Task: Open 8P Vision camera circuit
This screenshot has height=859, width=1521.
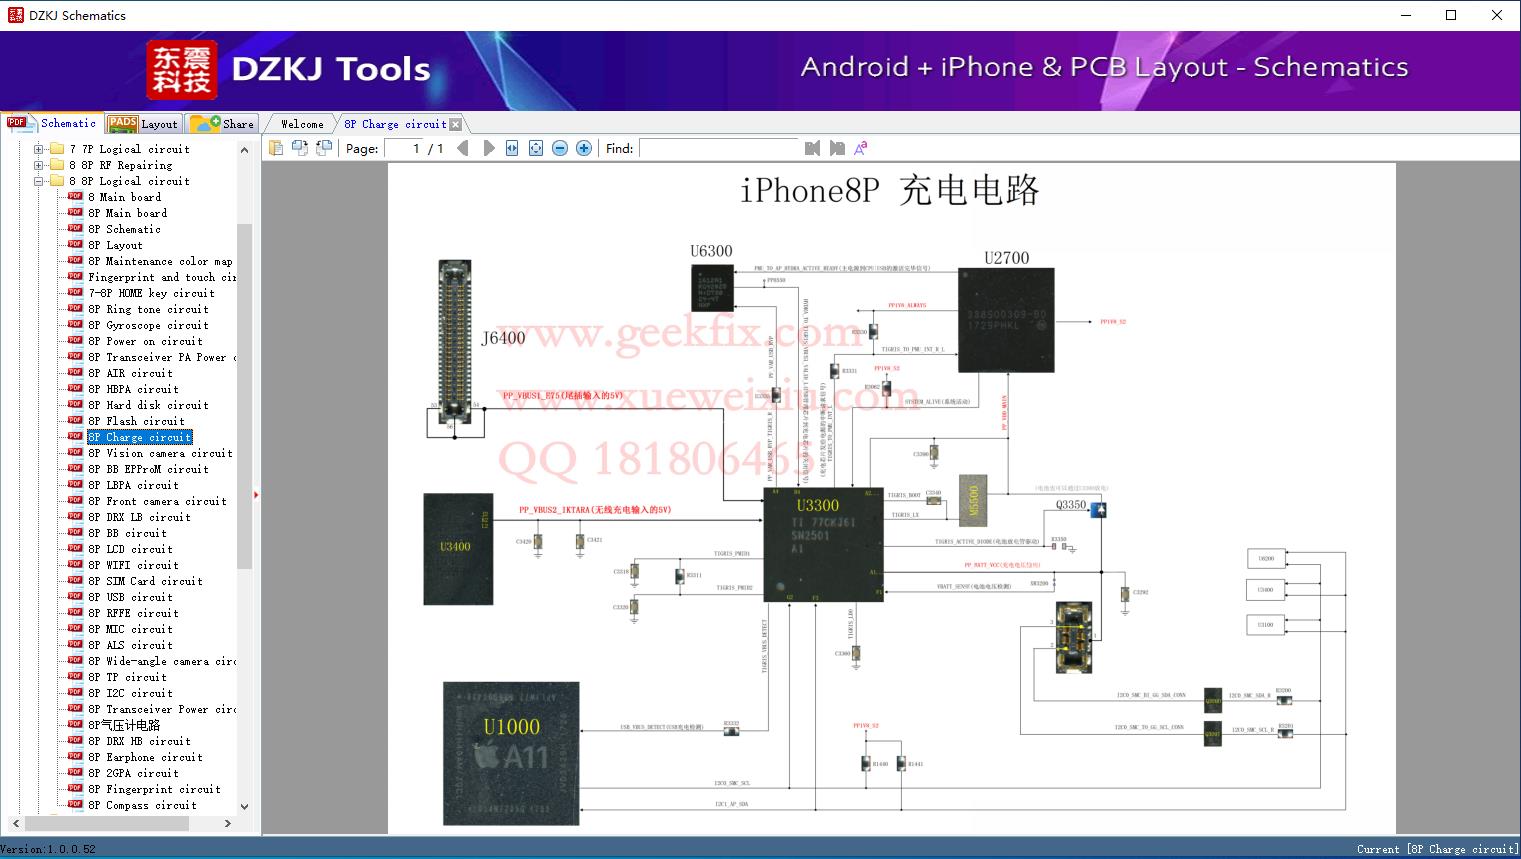Action: coord(160,453)
